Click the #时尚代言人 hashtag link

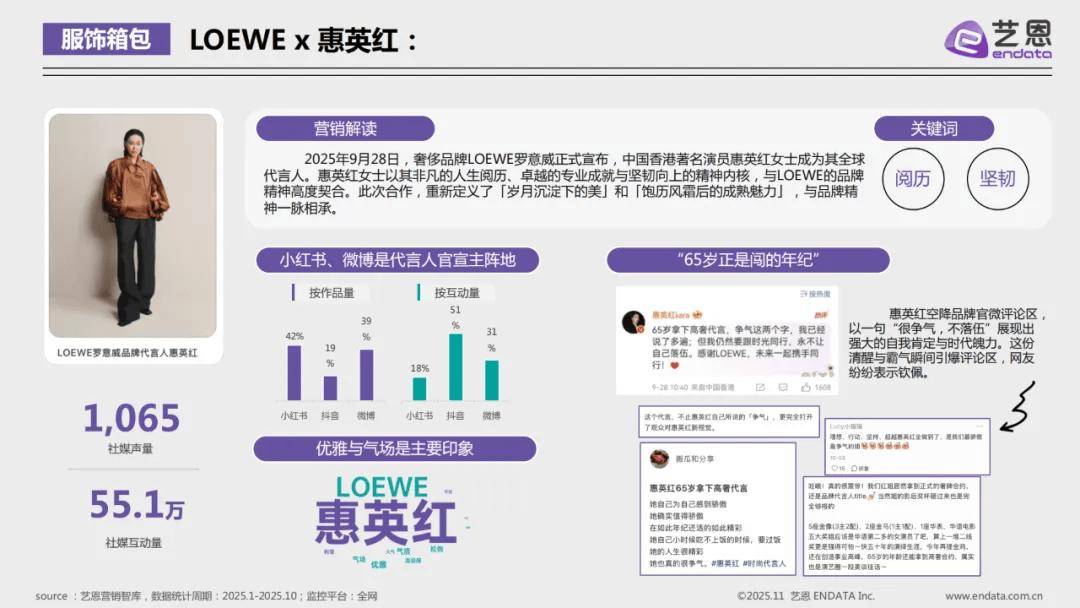(764, 563)
